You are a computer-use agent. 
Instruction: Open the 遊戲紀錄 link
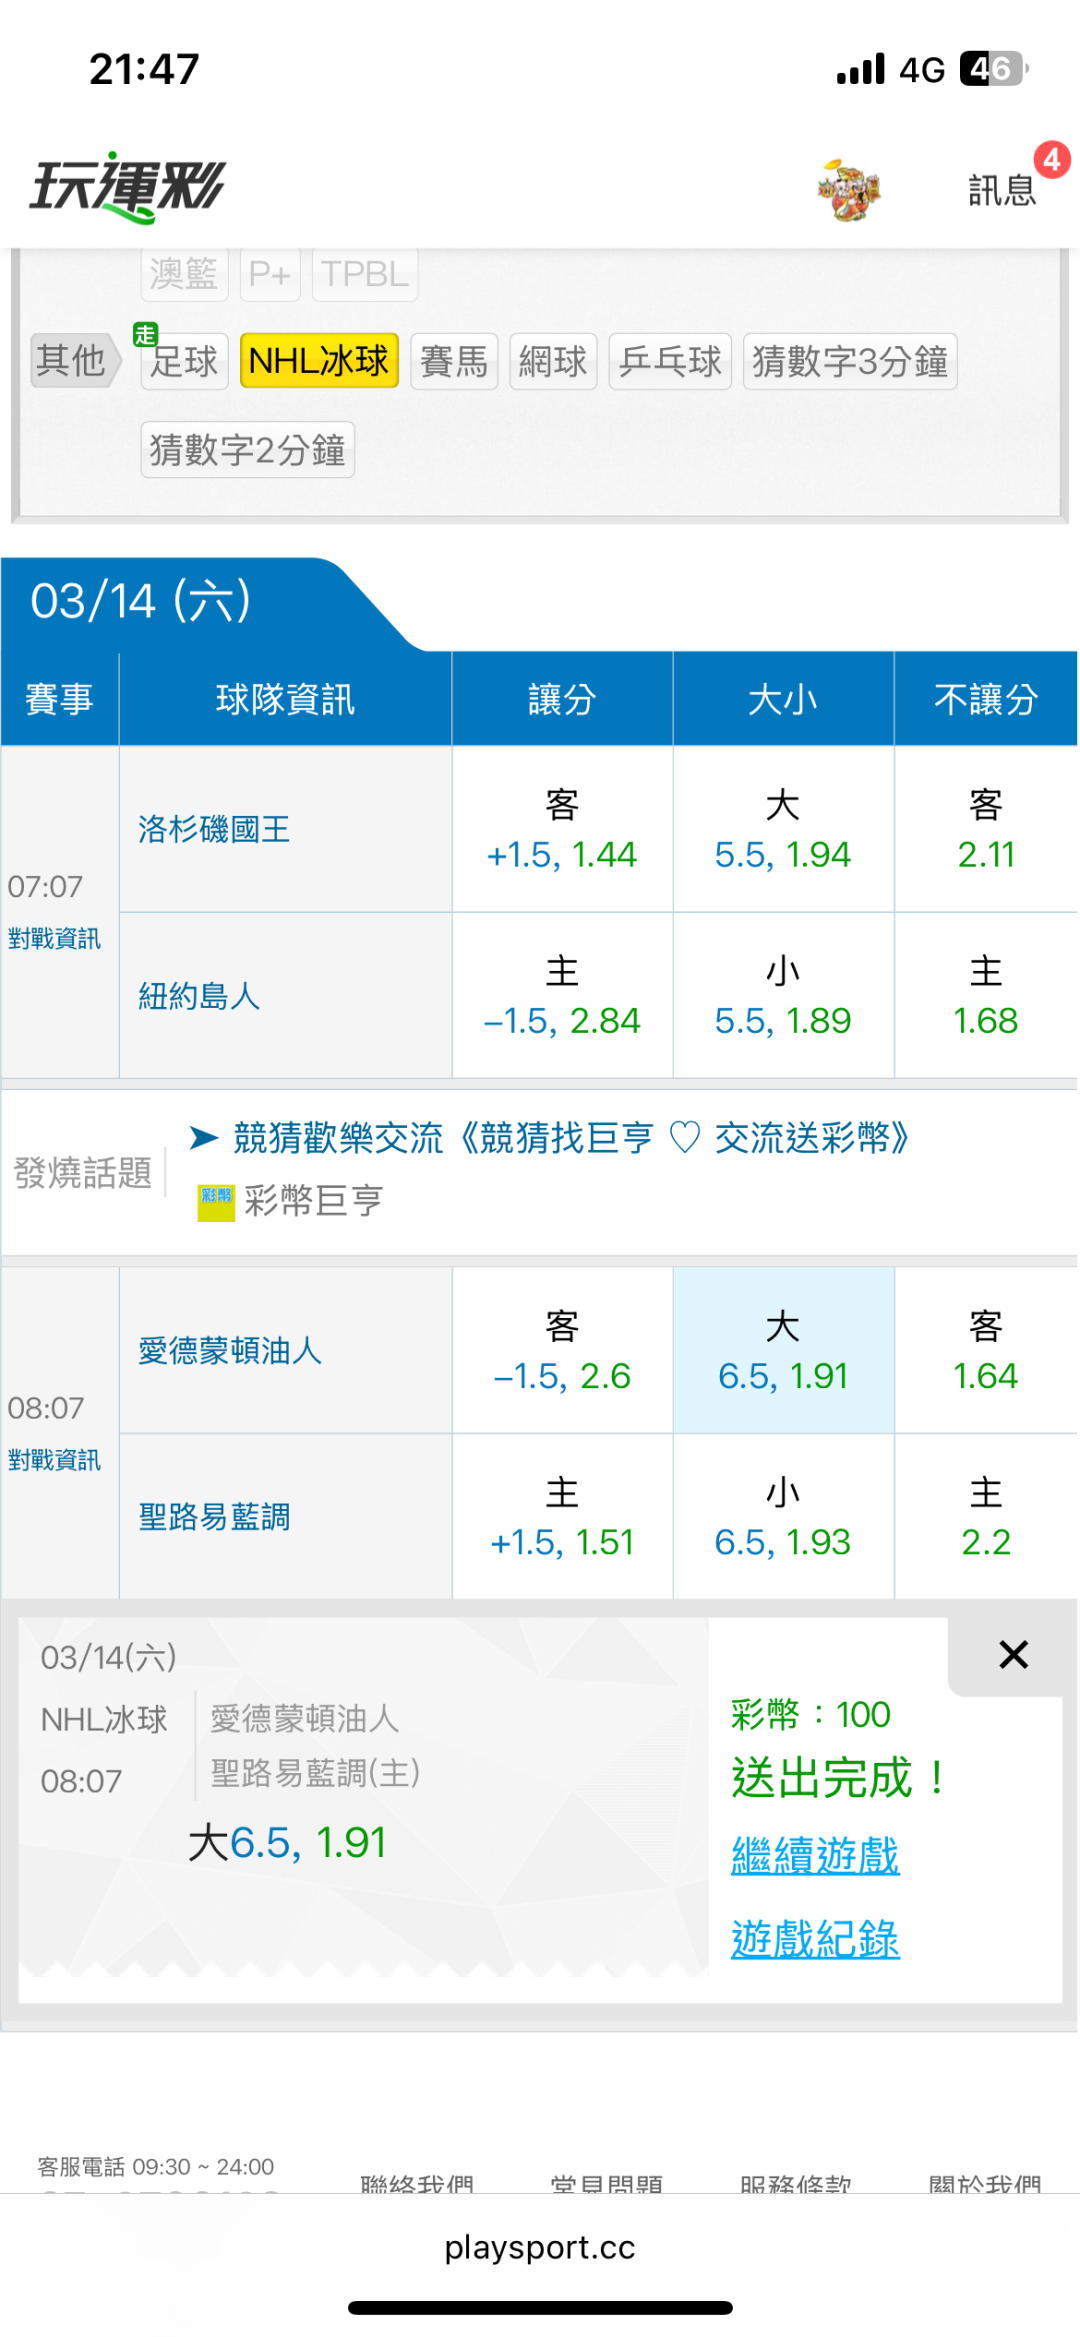tap(815, 1939)
